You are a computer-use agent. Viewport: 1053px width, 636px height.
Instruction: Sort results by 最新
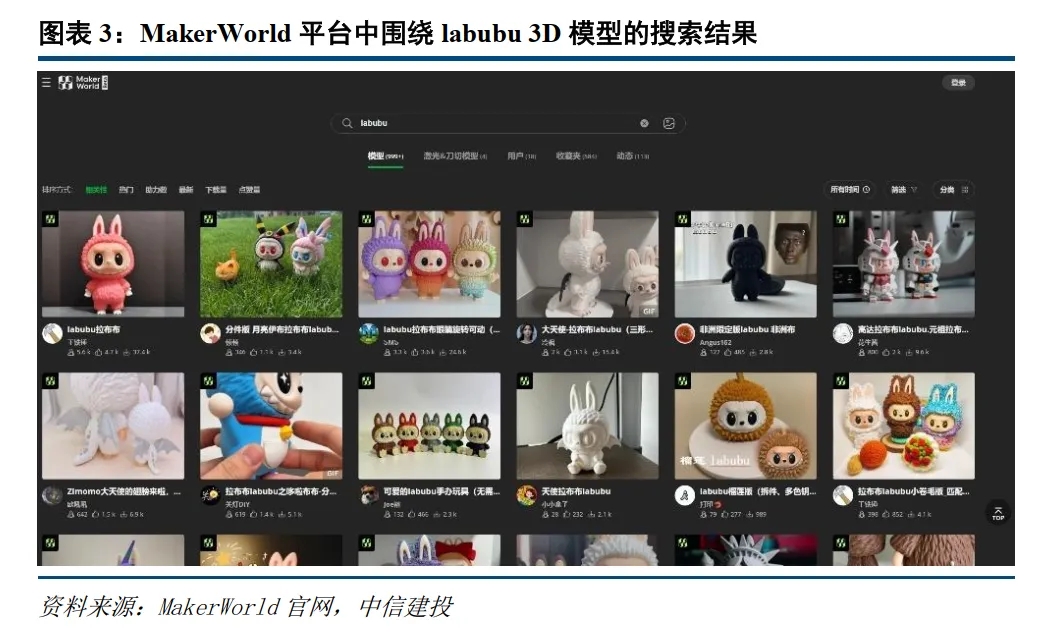(x=186, y=189)
